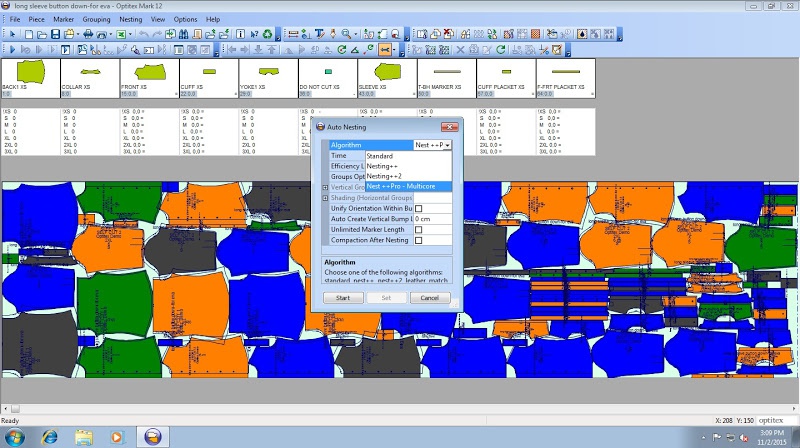The width and height of the screenshot is (800, 448).
Task: Open Media Player taskbar icon
Action: (x=117, y=437)
